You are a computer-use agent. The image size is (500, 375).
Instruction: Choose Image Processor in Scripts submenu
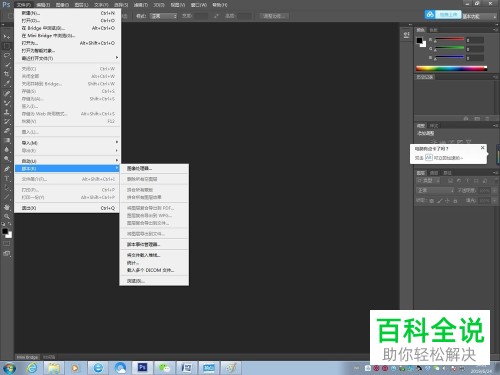coord(154,169)
